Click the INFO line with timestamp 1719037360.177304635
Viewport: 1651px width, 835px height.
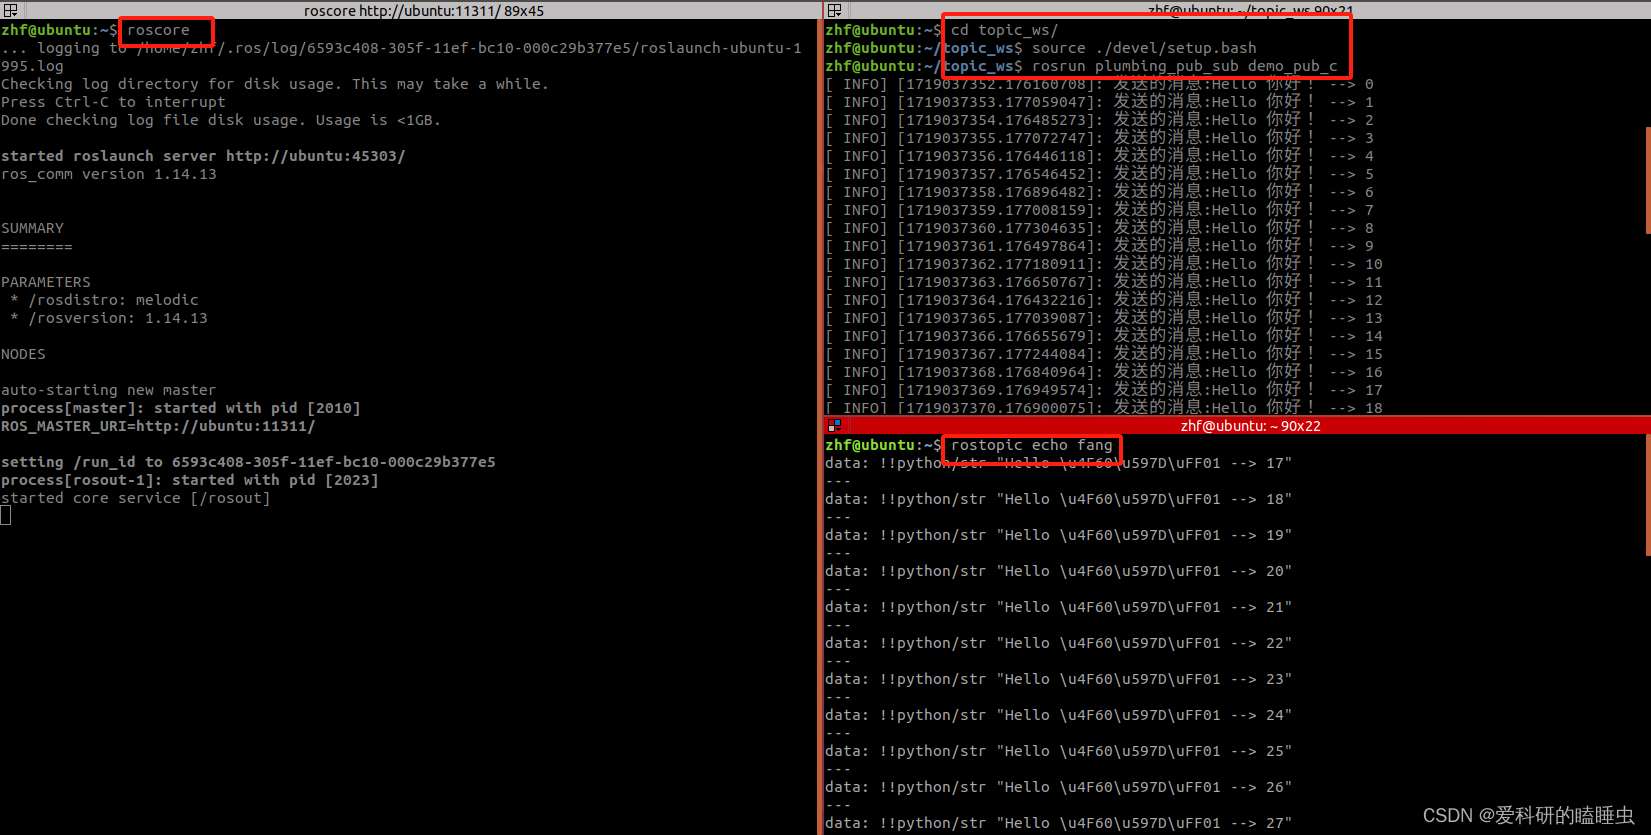point(1099,228)
